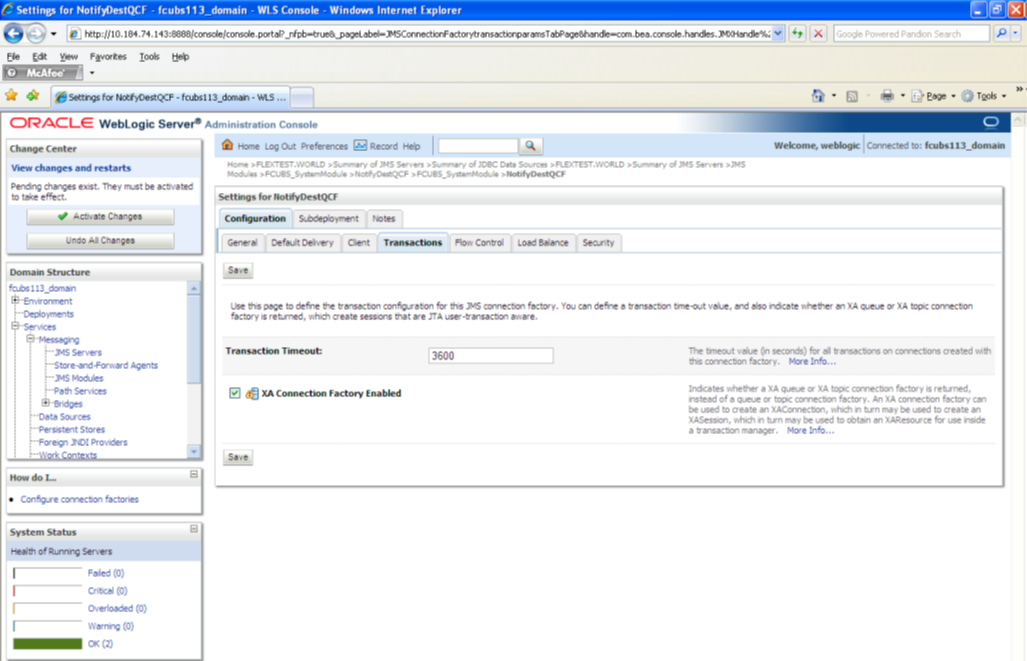Image resolution: width=1027 pixels, height=661 pixels.
Task: Open the Page toolbar menu
Action: (x=933, y=96)
